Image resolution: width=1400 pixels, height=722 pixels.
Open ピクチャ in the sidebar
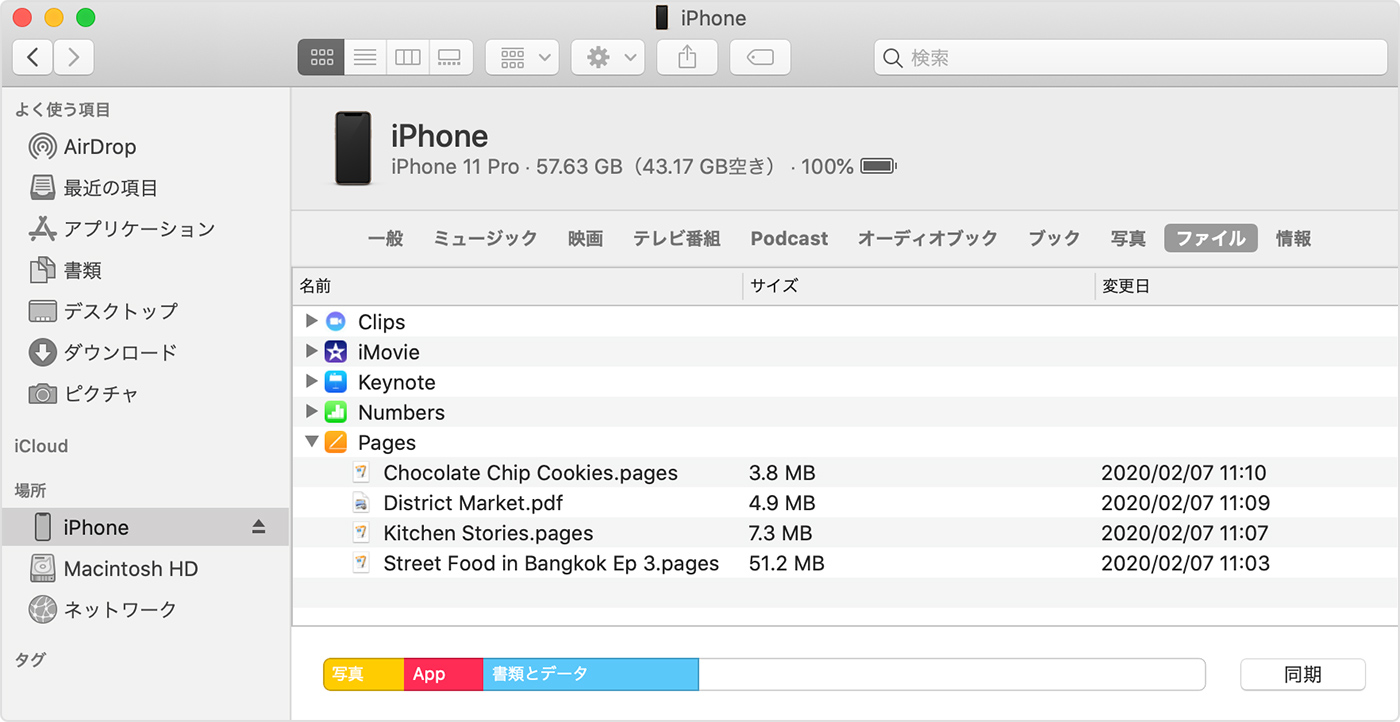pos(83,393)
